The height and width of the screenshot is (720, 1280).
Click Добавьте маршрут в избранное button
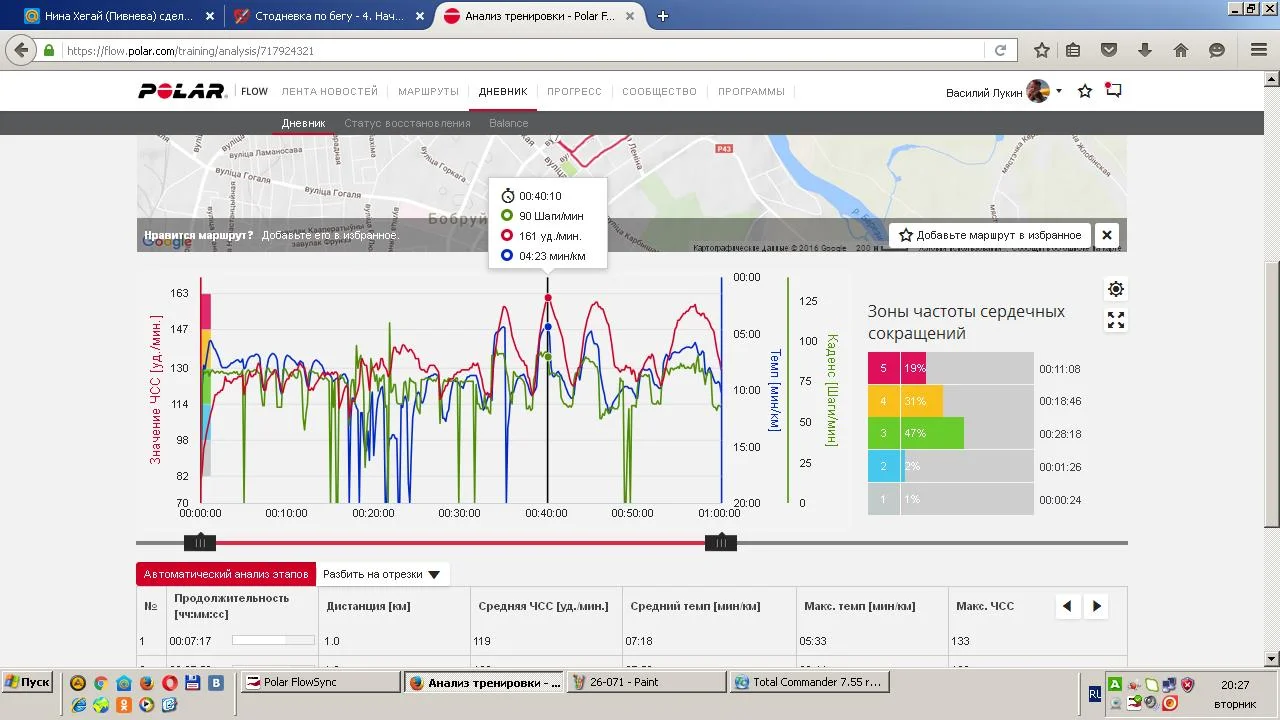pos(989,235)
